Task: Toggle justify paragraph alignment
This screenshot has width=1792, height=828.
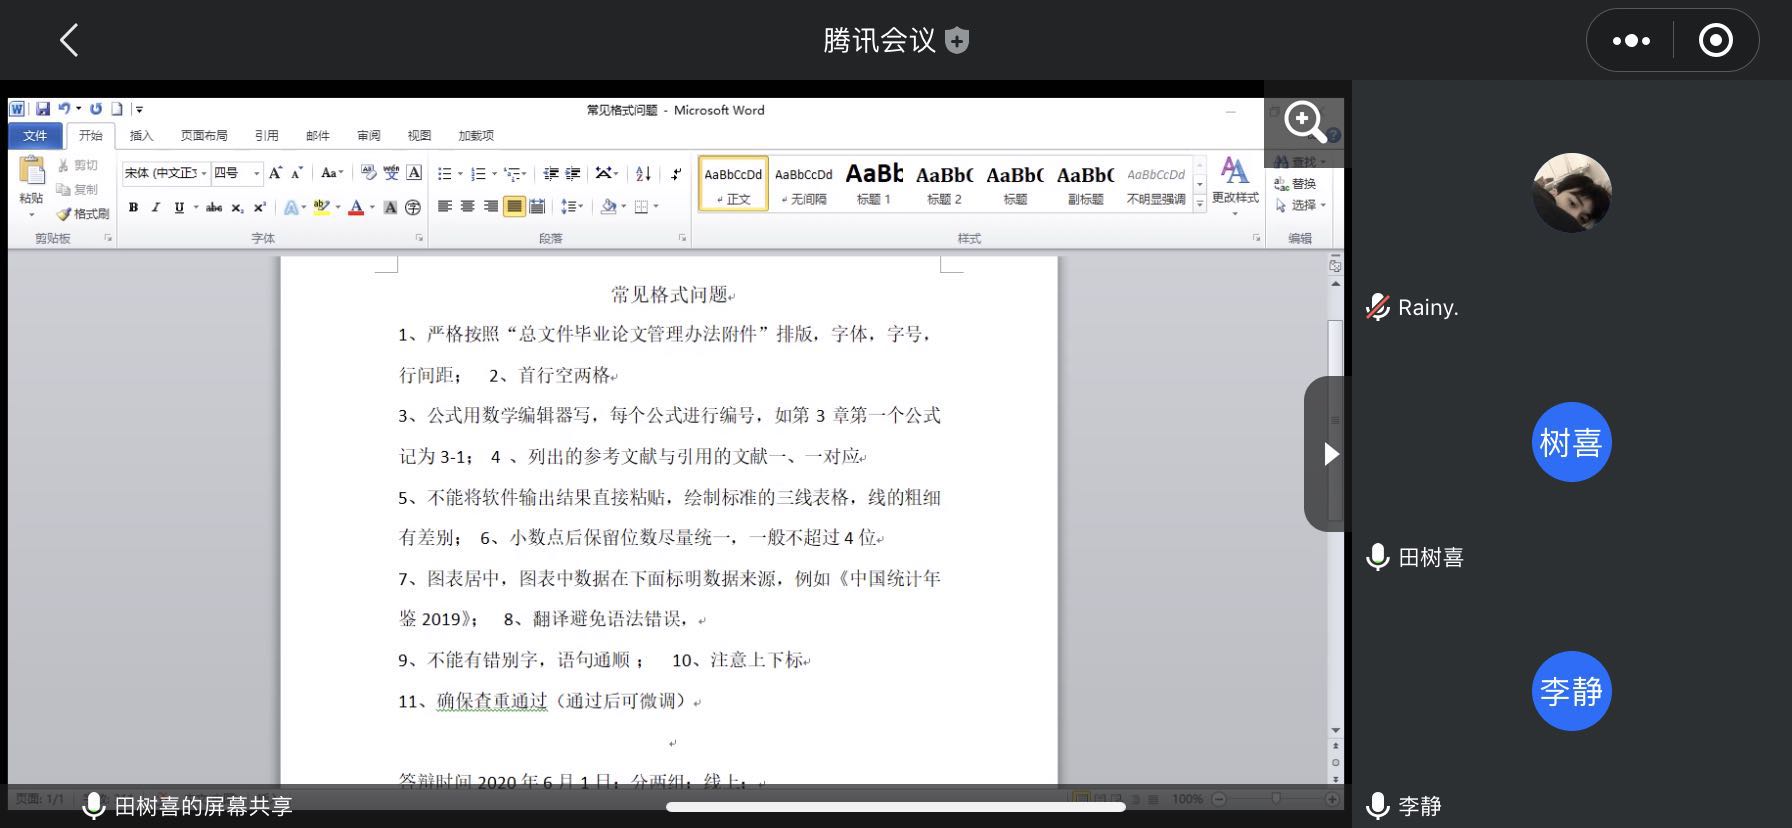Action: click(x=513, y=207)
